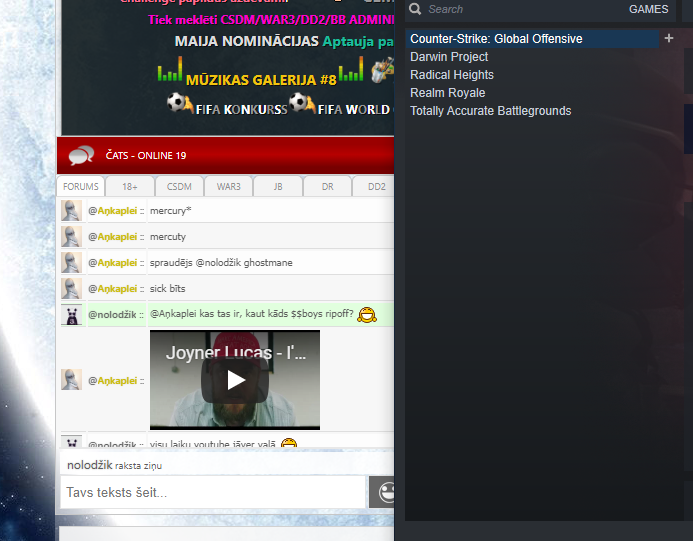Select Counter-Strike: Global Offensive in library
The height and width of the screenshot is (541, 693).
tap(532, 39)
